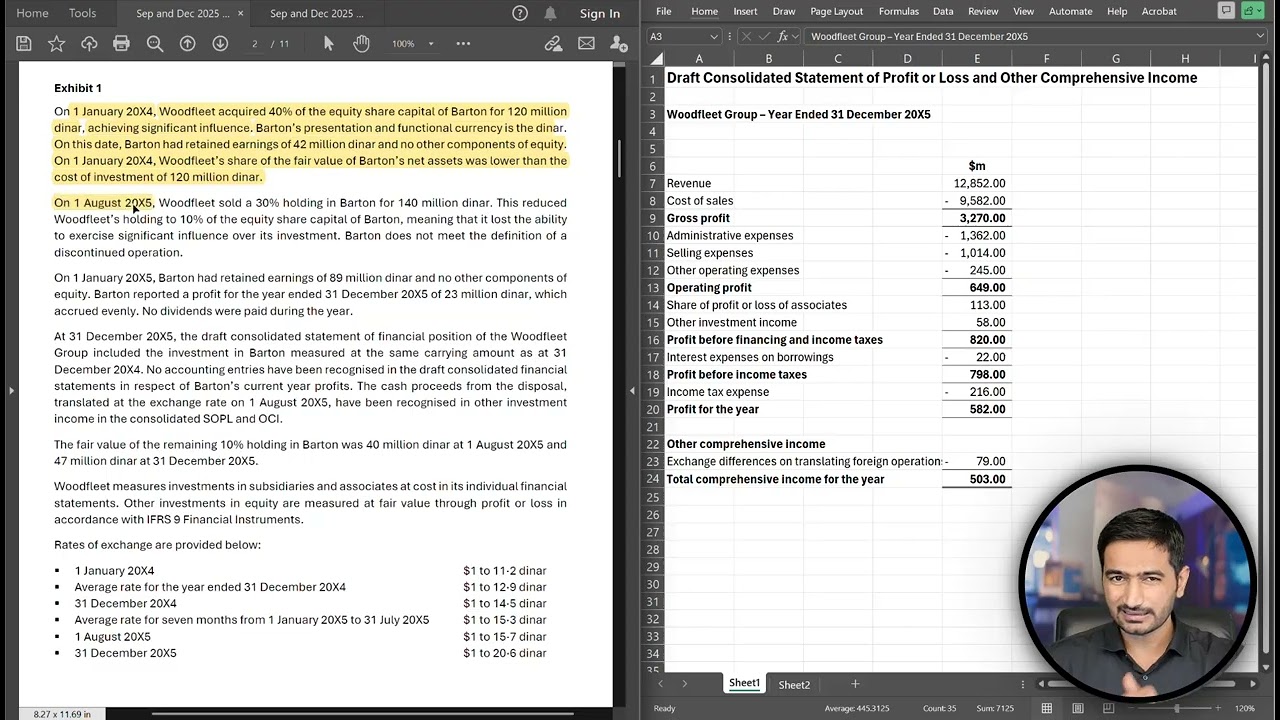The width and height of the screenshot is (1280, 720).
Task: Click the Excel formula bar text
Action: [x=919, y=36]
